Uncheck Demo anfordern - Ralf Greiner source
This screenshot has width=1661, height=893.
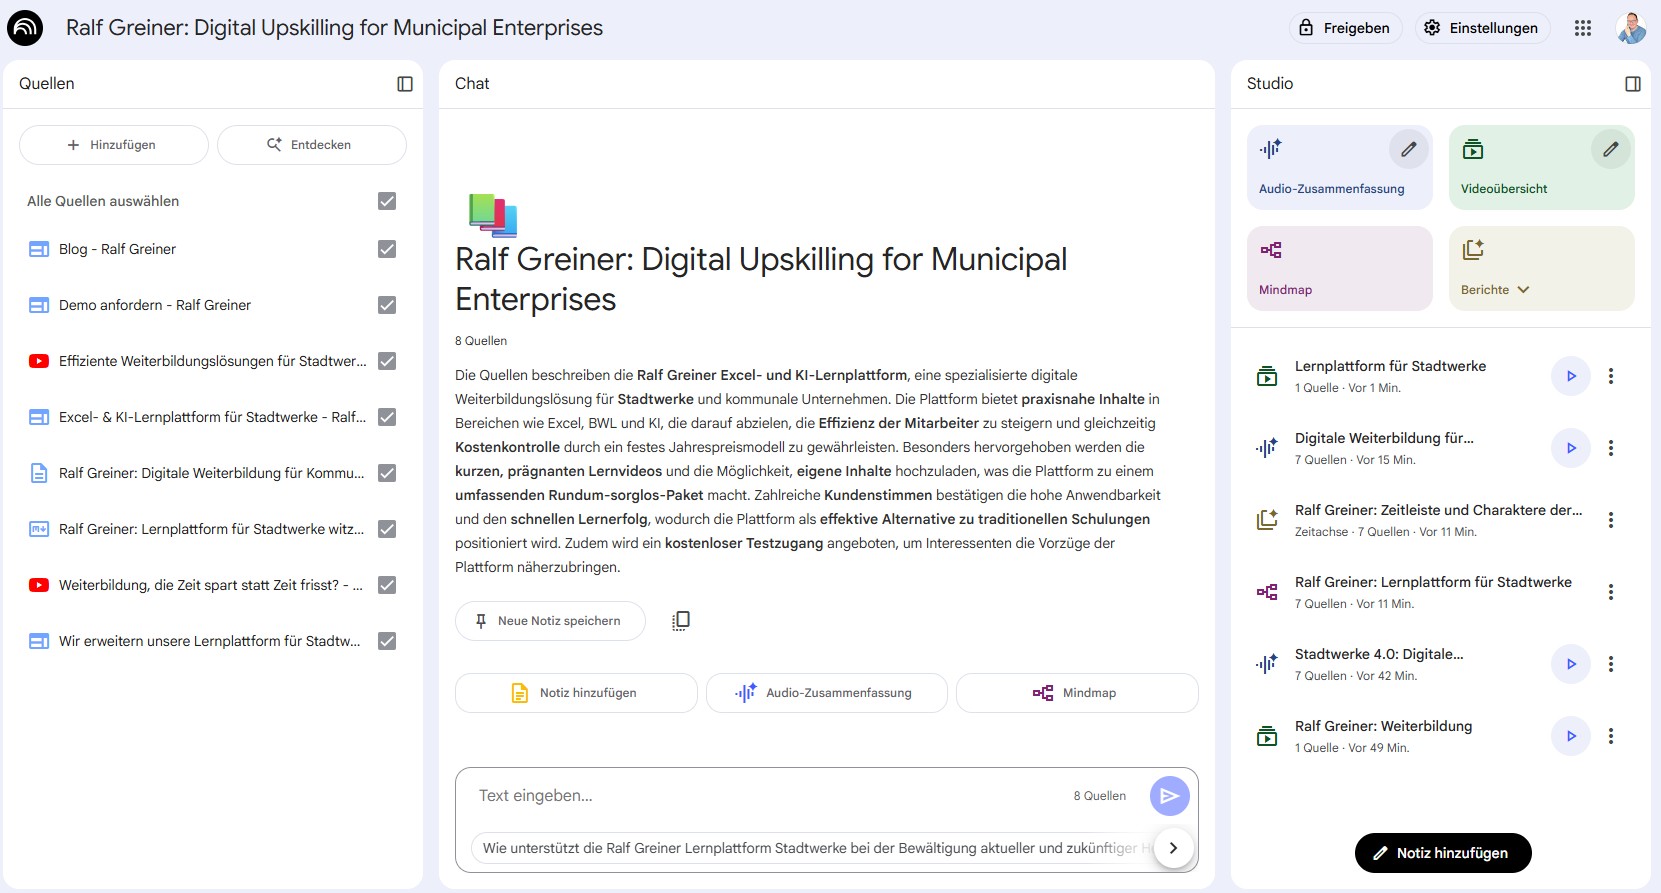(387, 305)
